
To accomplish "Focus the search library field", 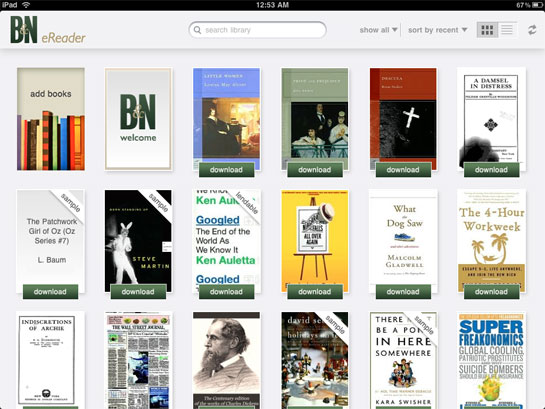I will tap(257, 30).
